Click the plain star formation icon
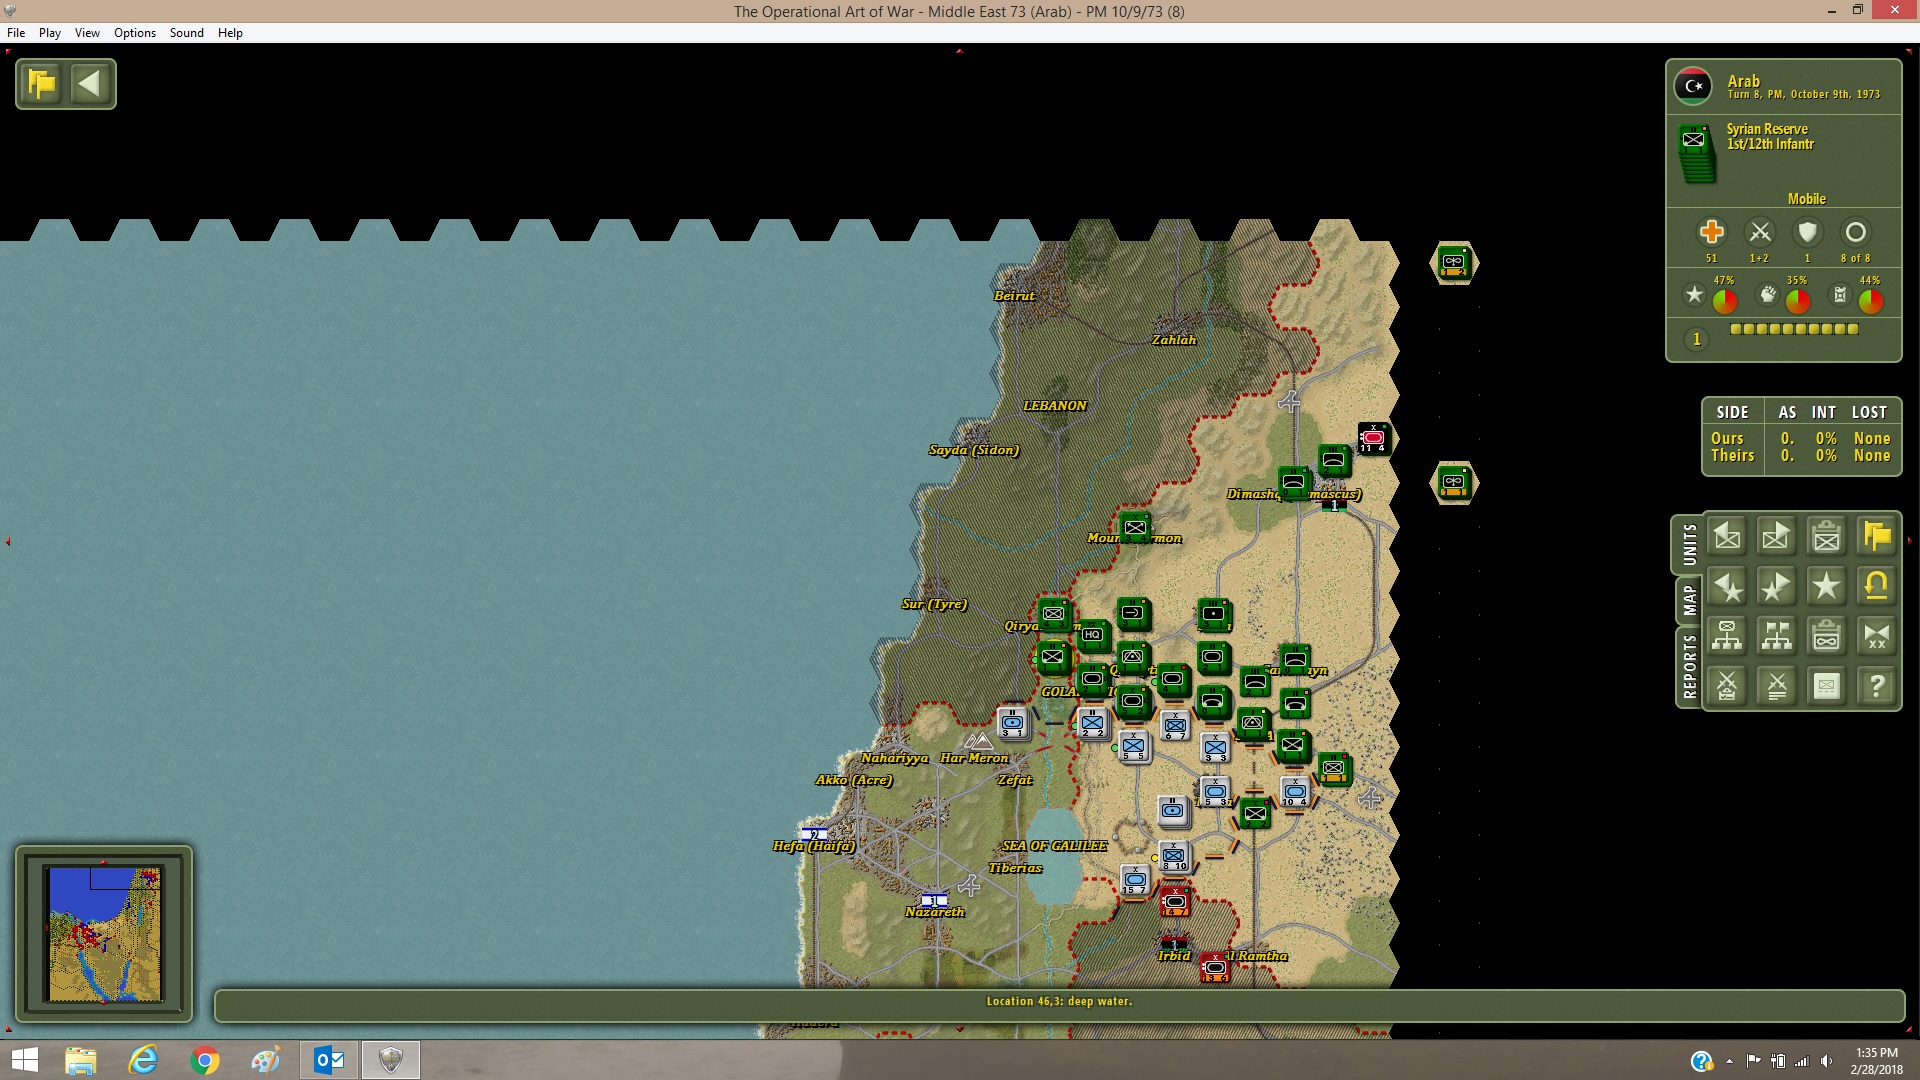The height and width of the screenshot is (1080, 1920). [x=1827, y=587]
